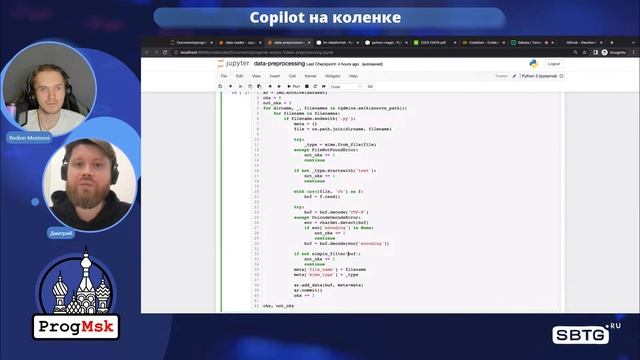The height and width of the screenshot is (360, 640).
Task: Cut selected cells with scissors icon
Action: [240, 87]
